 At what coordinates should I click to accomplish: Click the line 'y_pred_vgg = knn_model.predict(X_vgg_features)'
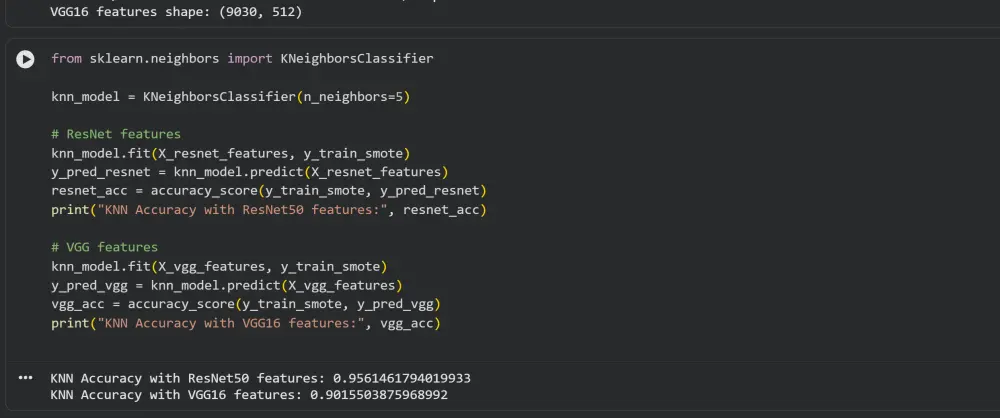click(227, 285)
